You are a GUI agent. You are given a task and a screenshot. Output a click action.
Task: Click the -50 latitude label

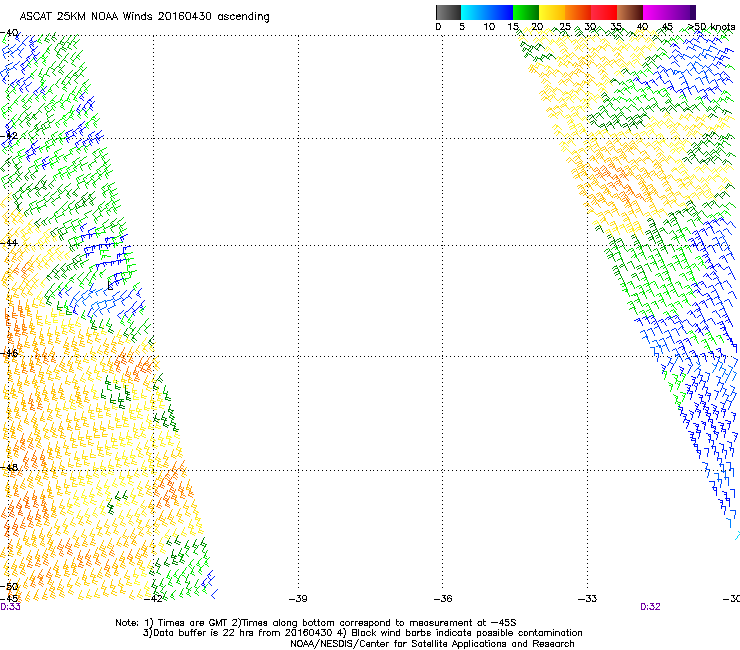click(x=10, y=587)
